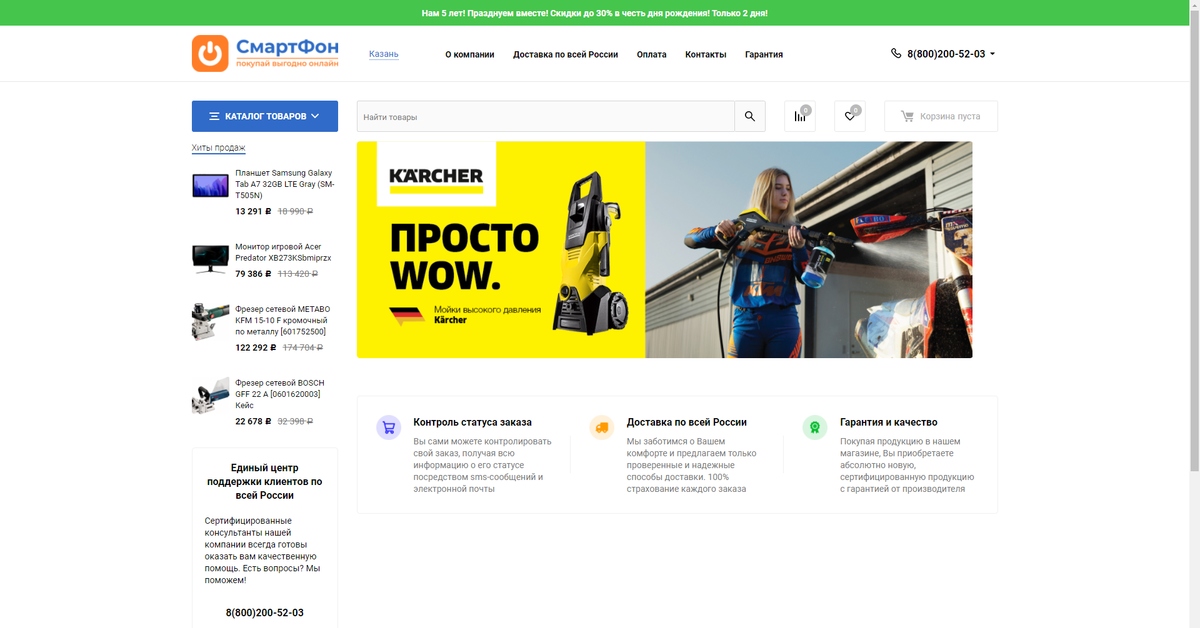Open the Оплата menu item
Viewport: 1200px width, 628px height.
(x=652, y=54)
